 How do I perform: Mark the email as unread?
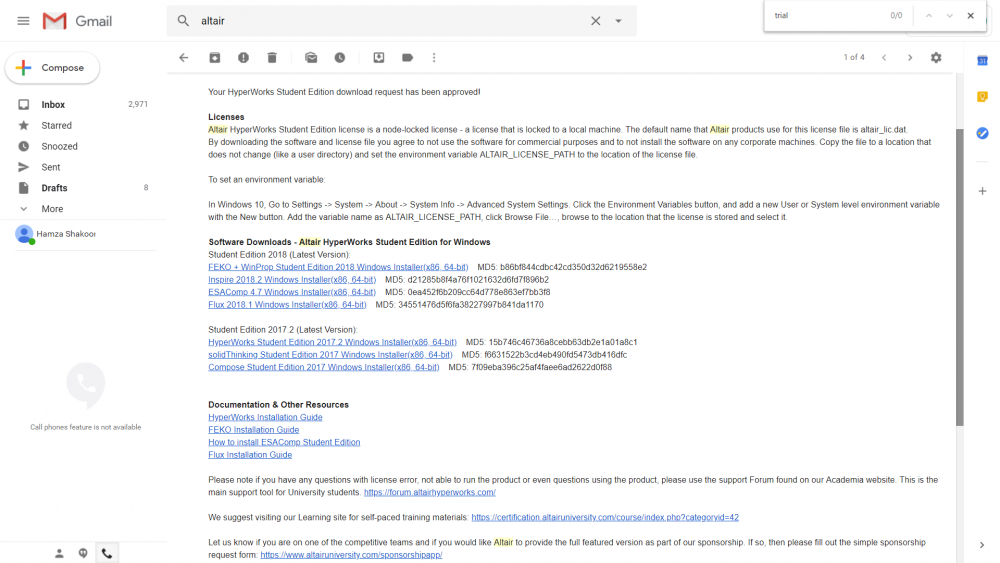(x=311, y=57)
